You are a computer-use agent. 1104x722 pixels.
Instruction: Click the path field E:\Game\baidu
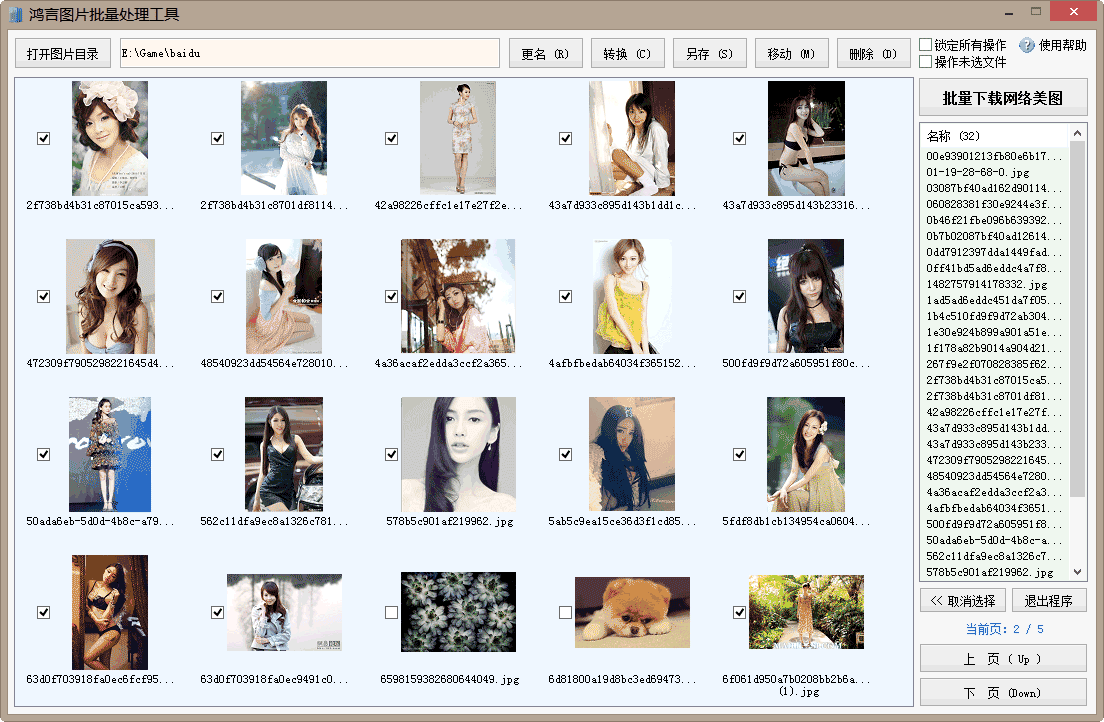310,54
